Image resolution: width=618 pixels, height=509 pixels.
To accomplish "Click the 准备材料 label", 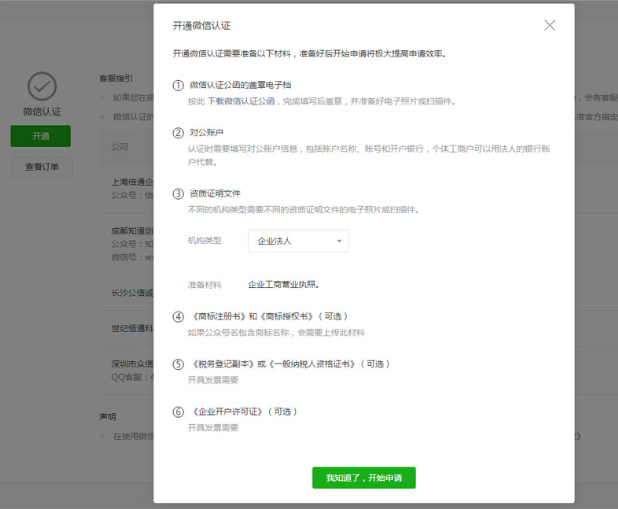I will [205, 285].
